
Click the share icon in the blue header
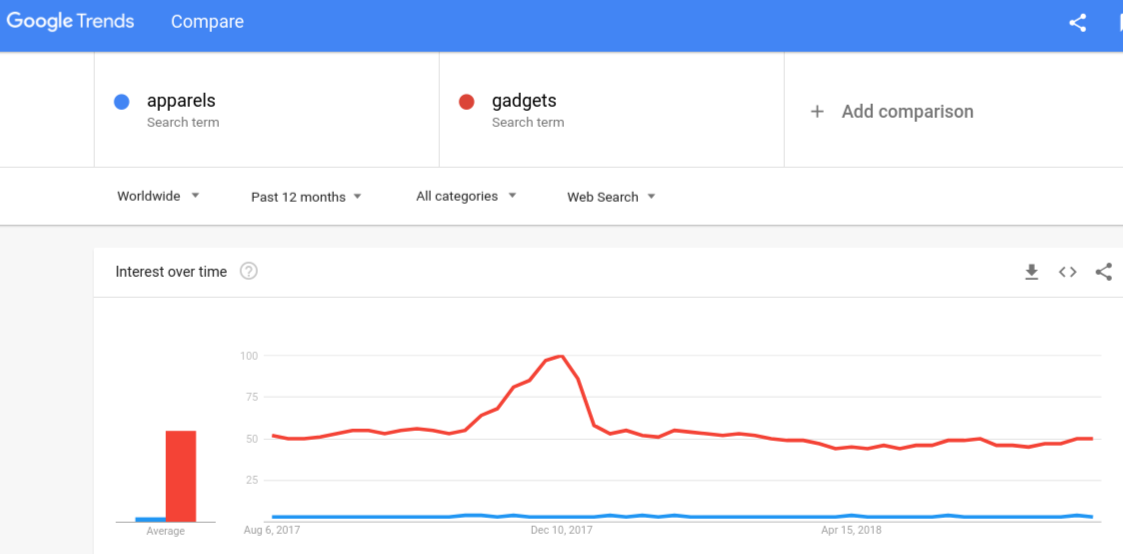(1077, 23)
